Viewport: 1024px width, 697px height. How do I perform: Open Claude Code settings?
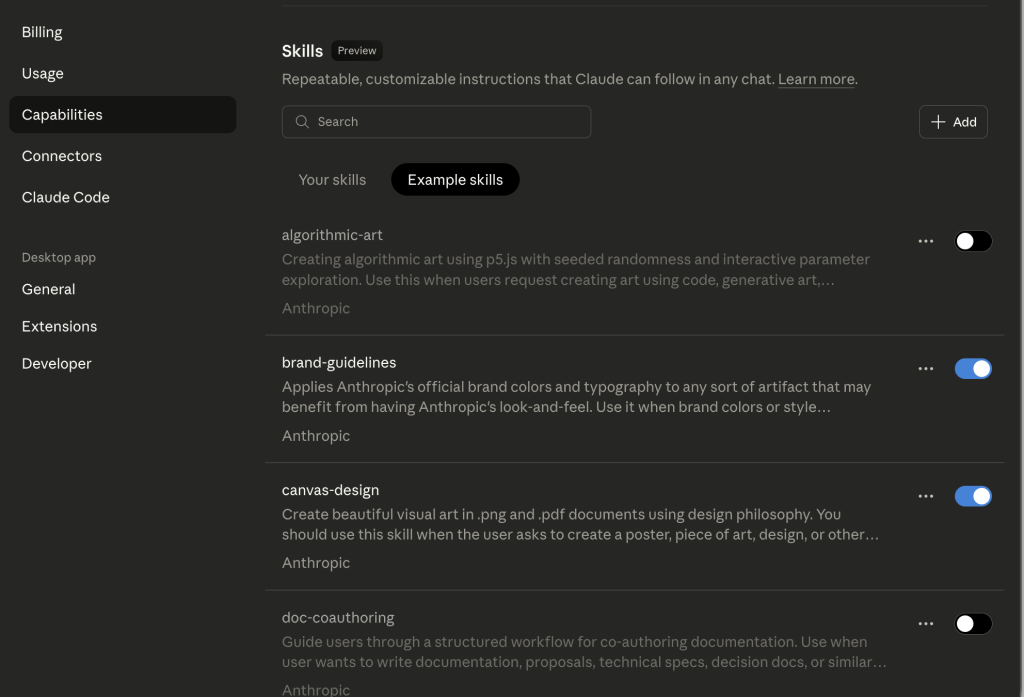[66, 197]
